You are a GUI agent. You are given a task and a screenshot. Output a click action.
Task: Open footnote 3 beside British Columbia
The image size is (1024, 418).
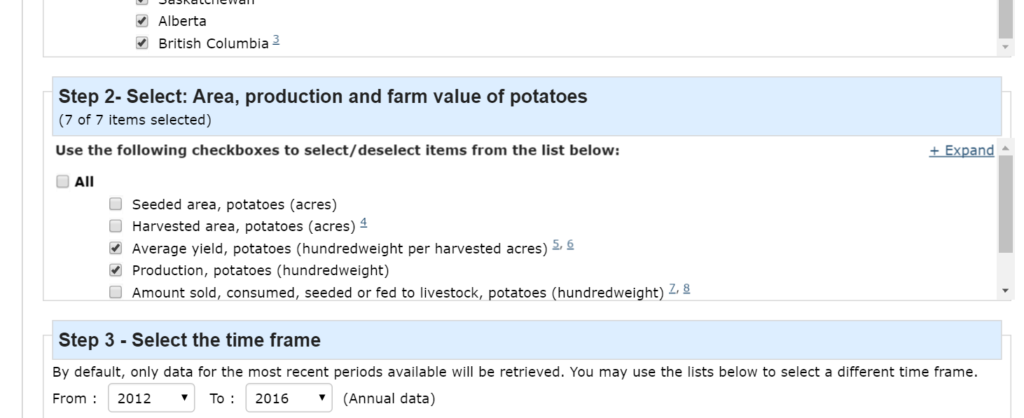pos(275,41)
